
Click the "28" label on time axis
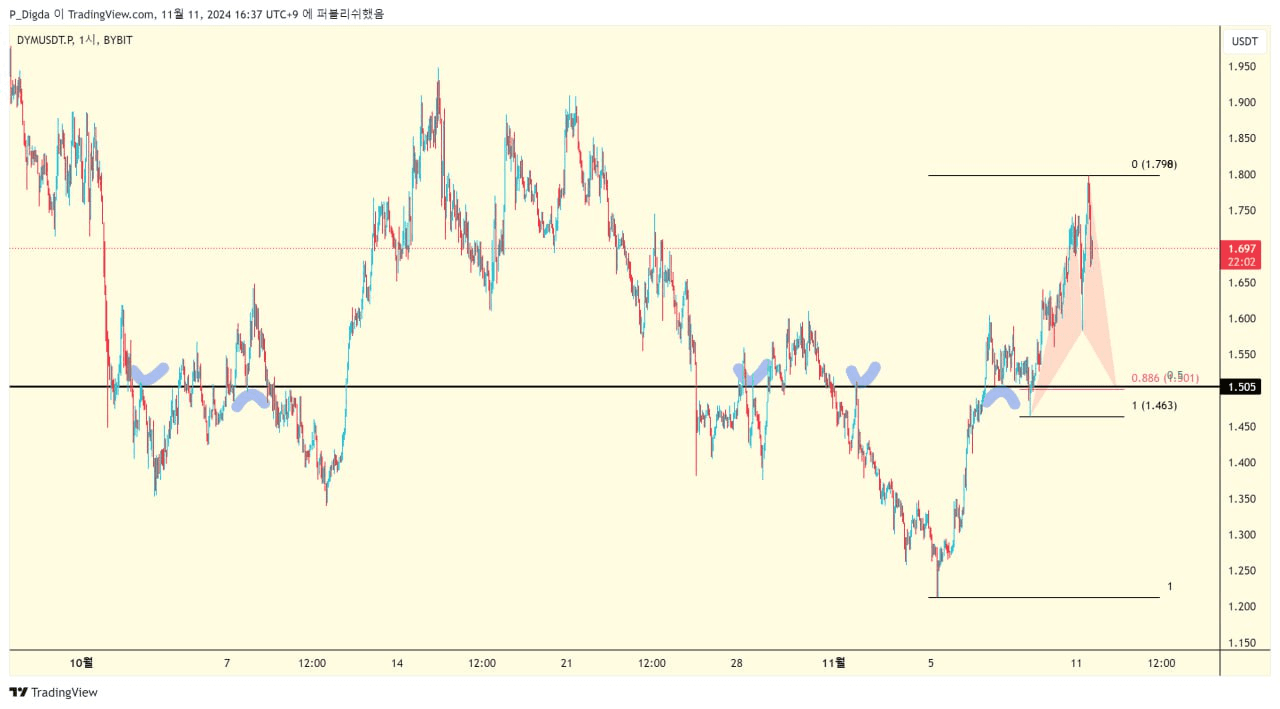(x=736, y=663)
